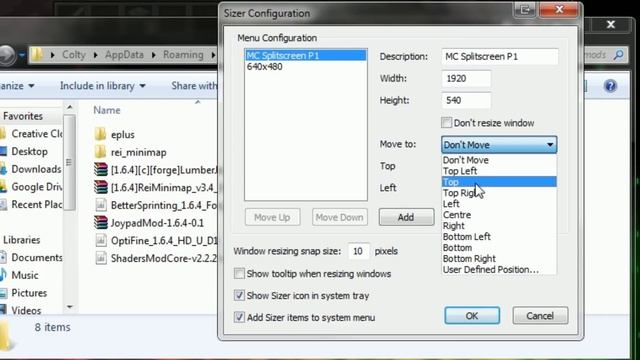This screenshot has width=640, height=360.
Task: Open Libraries in the navigation pane
Action: point(21,240)
